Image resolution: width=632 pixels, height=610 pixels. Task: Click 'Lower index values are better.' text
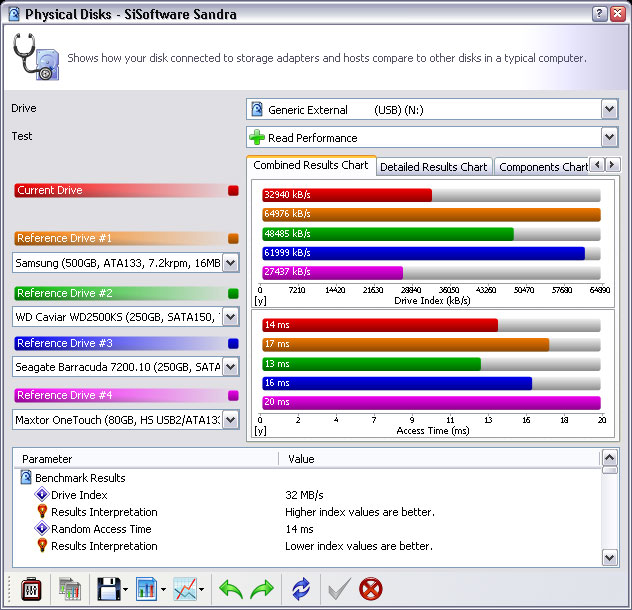pyautogui.click(x=359, y=546)
